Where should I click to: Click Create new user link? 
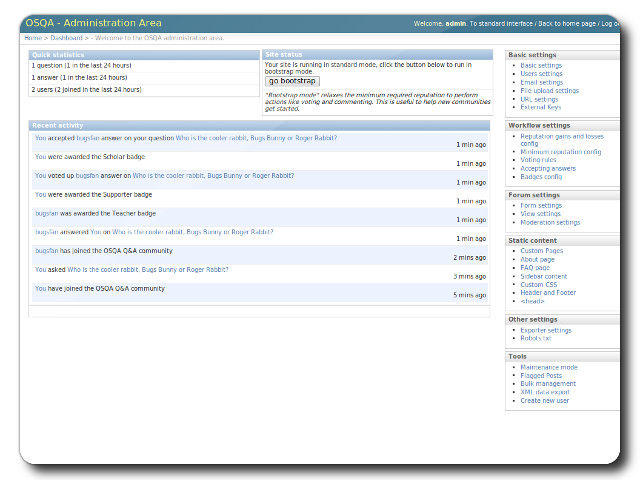coord(544,401)
